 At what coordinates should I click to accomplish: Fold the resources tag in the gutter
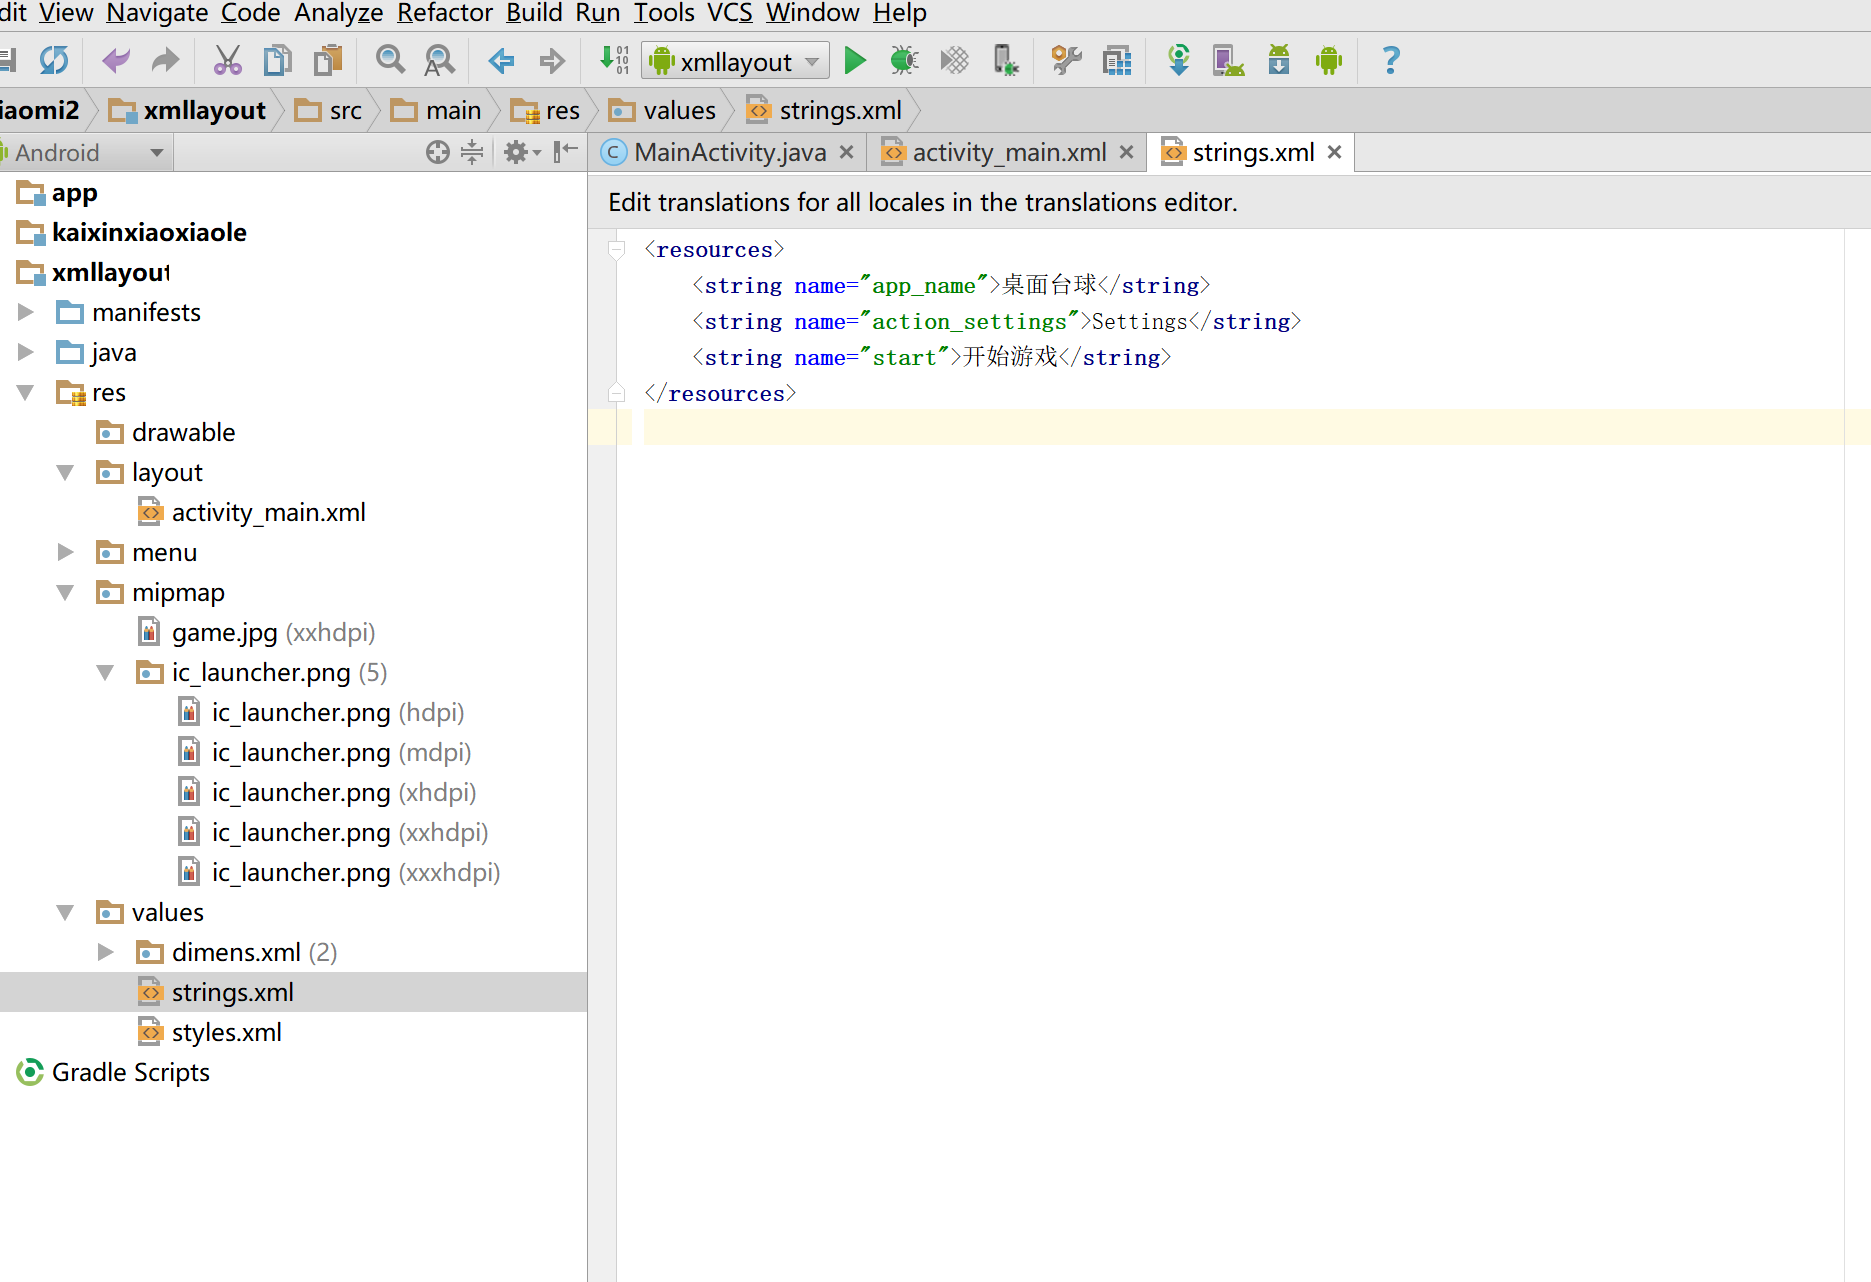617,249
